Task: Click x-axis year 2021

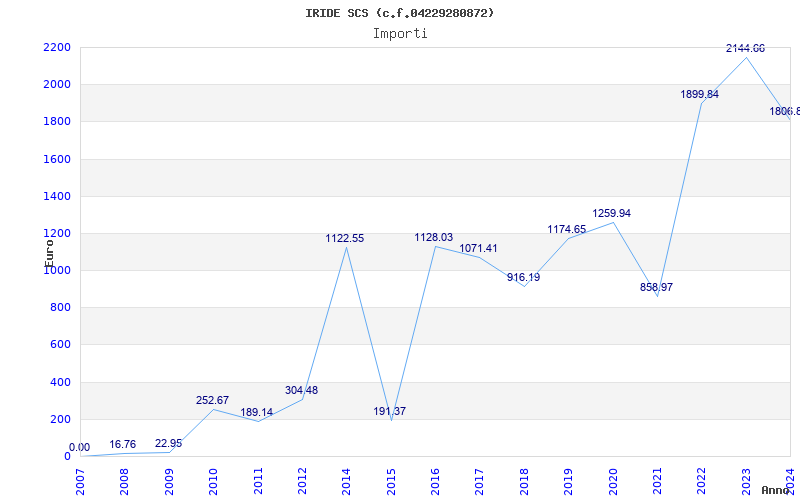Action: click(x=657, y=482)
